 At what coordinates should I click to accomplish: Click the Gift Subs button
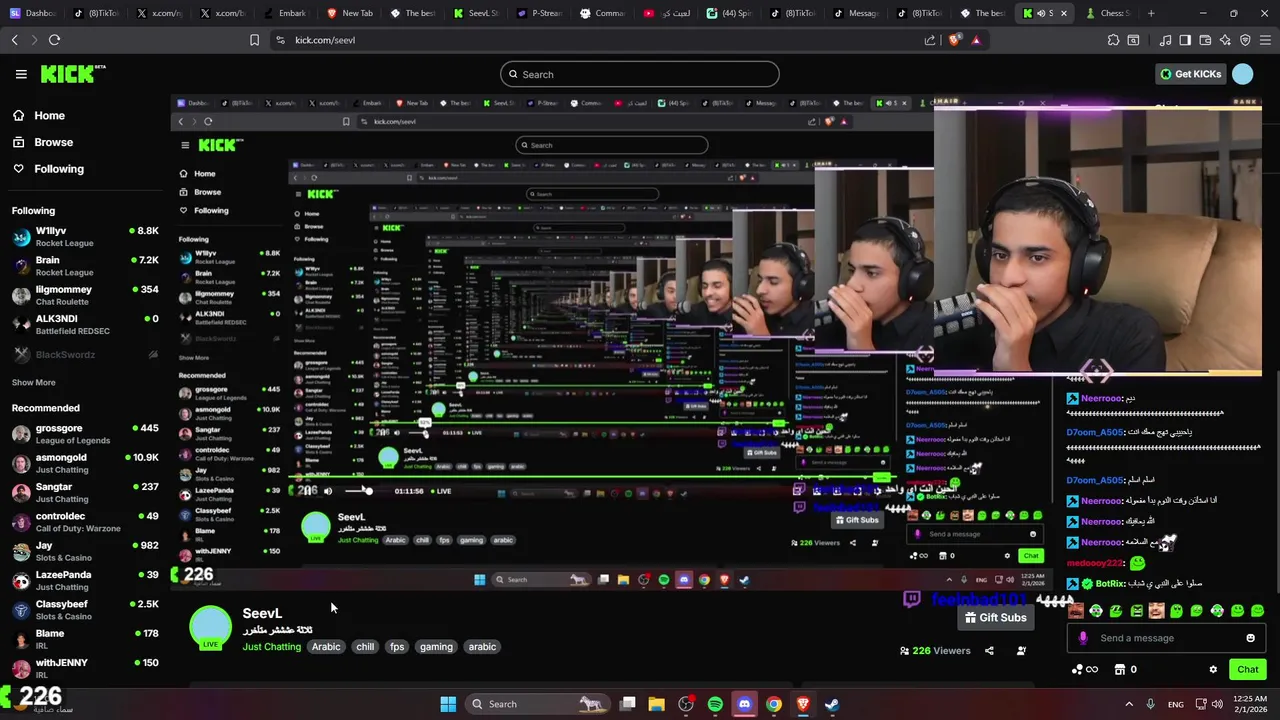[995, 618]
